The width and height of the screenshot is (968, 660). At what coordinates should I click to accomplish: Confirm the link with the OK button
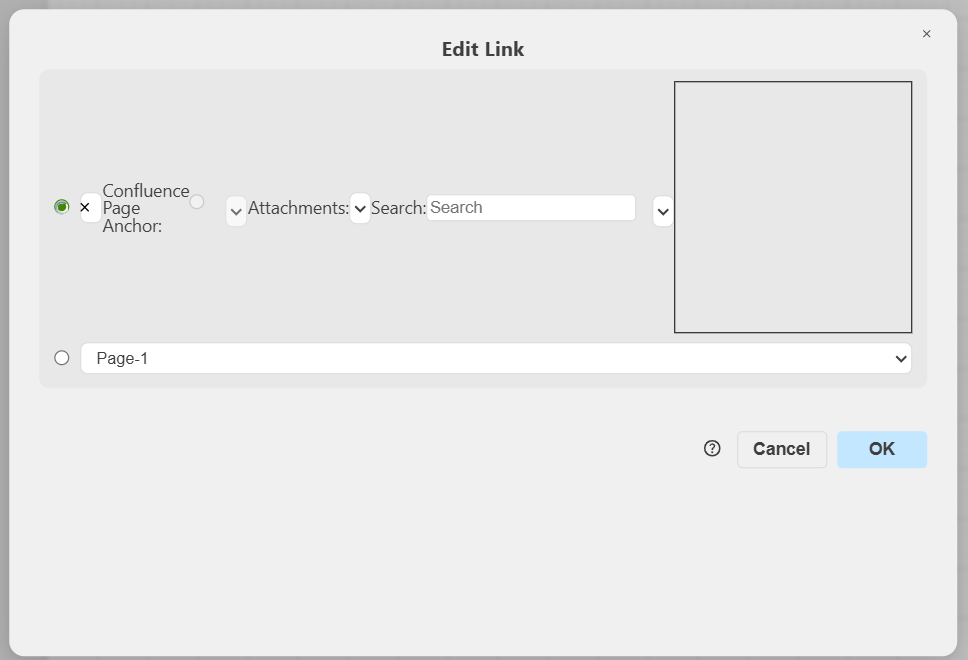[x=882, y=449]
